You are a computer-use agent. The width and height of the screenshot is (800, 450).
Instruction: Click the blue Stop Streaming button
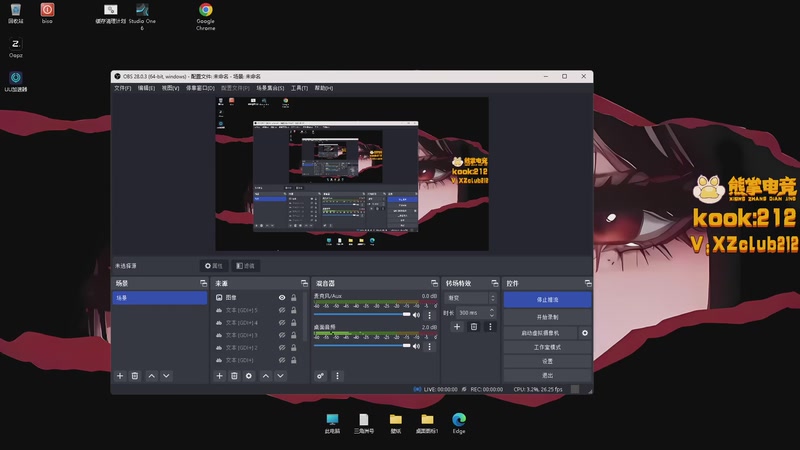(547, 300)
